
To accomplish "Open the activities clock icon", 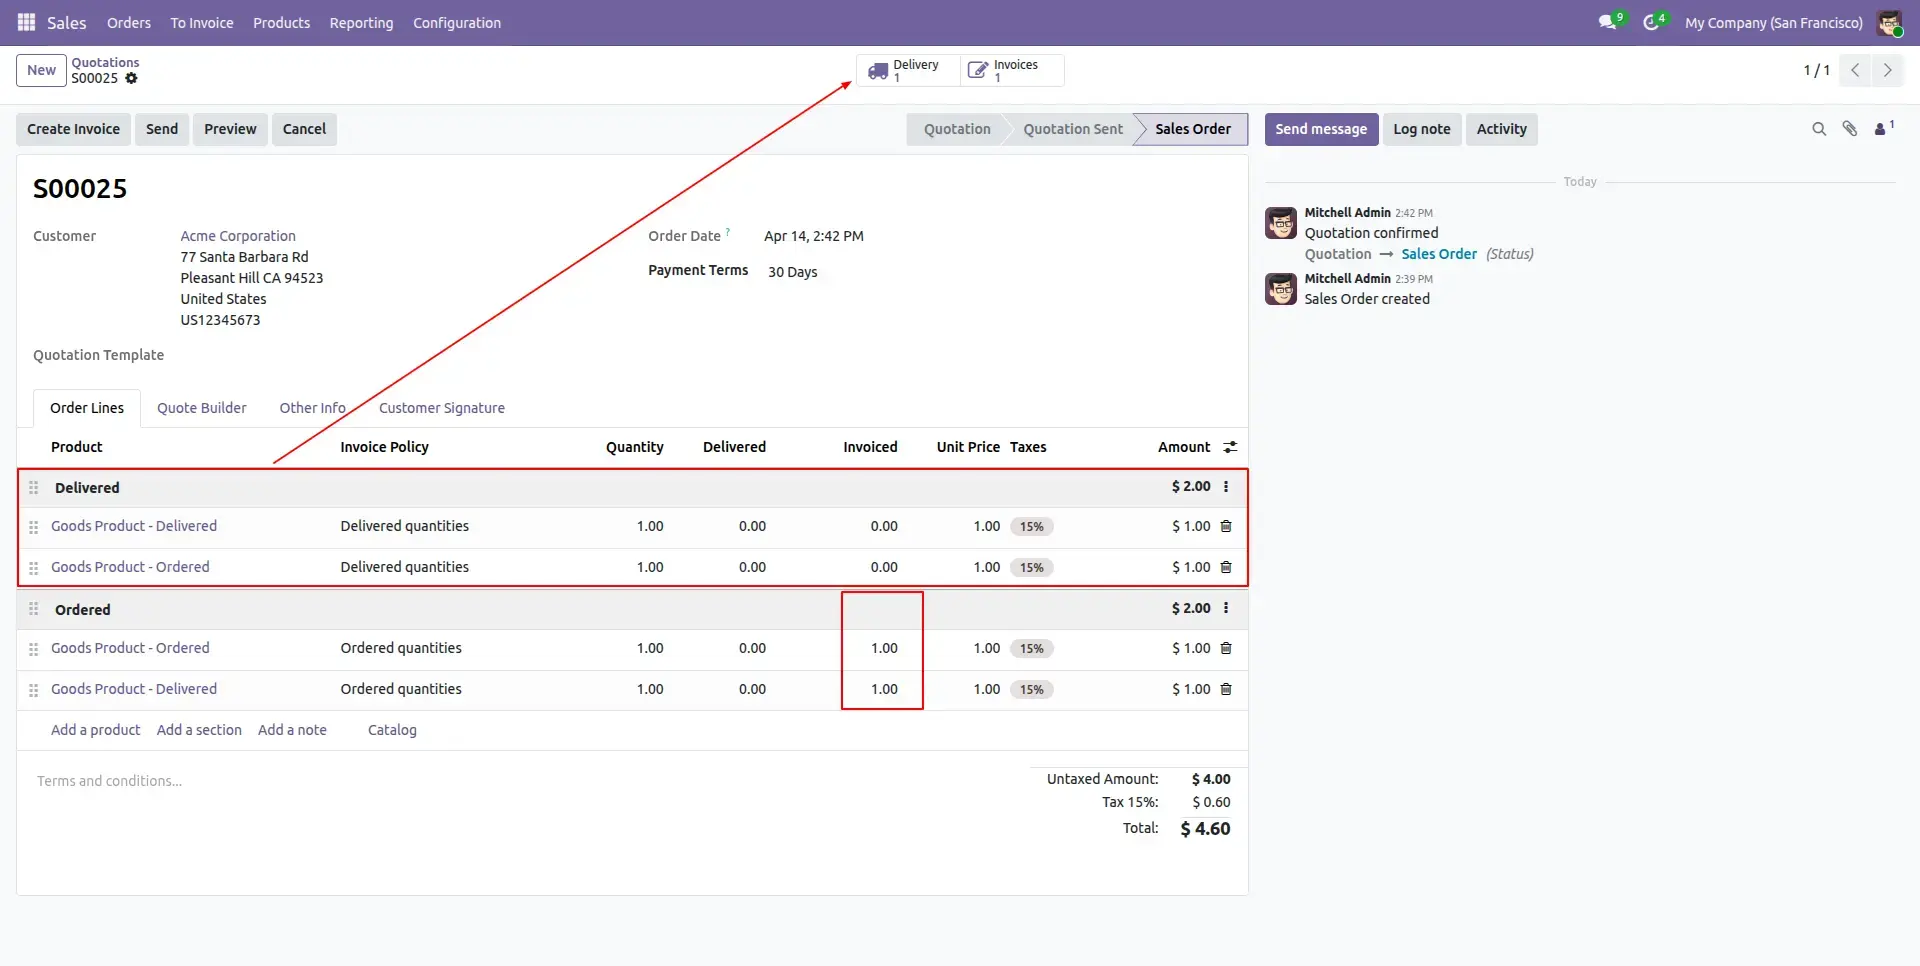I will pyautogui.click(x=1651, y=22).
